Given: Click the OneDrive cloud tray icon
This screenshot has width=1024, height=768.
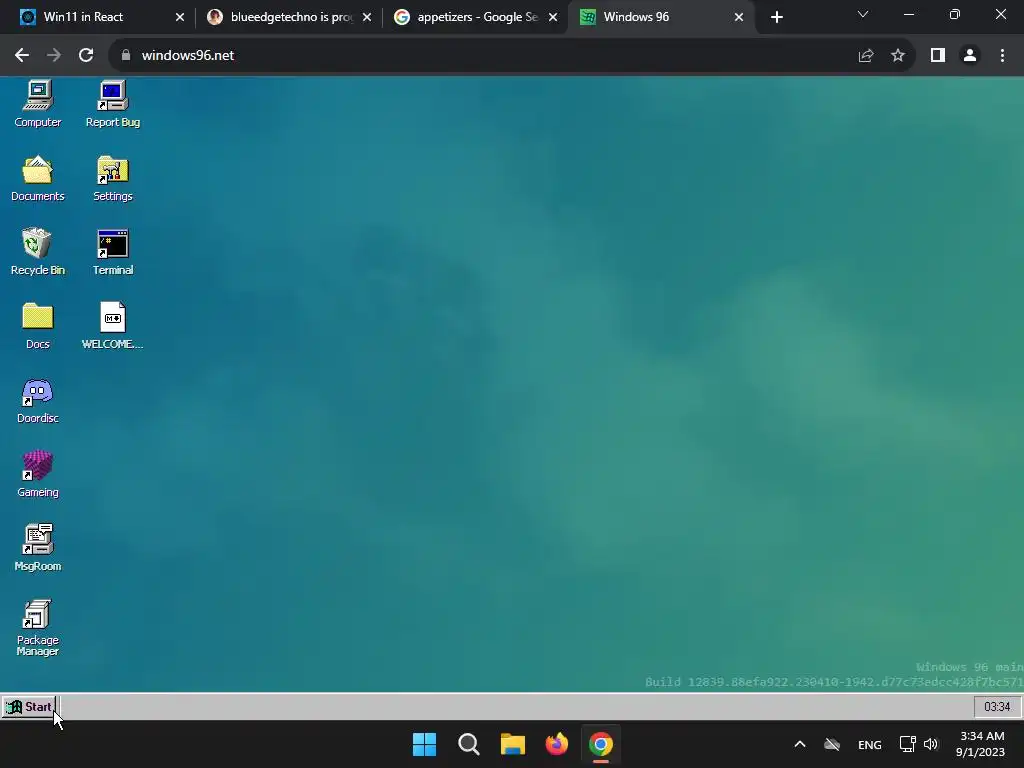Looking at the screenshot, I should click(831, 744).
